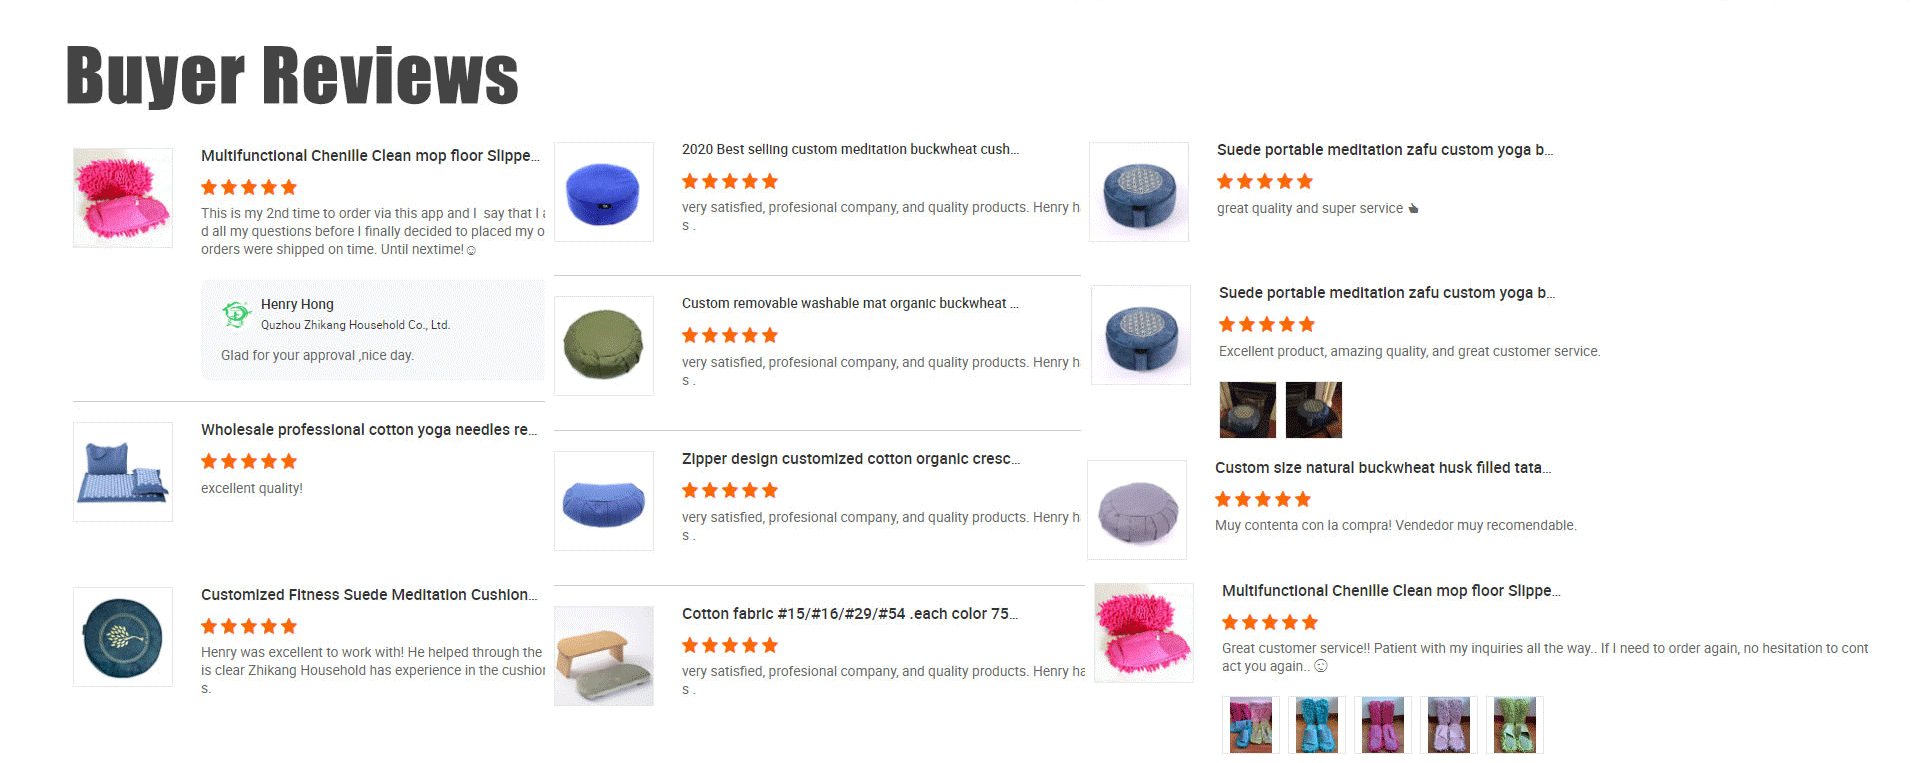1920x763 pixels.
Task: Click the Quzhou Zhikang company logo icon
Action: point(236,314)
